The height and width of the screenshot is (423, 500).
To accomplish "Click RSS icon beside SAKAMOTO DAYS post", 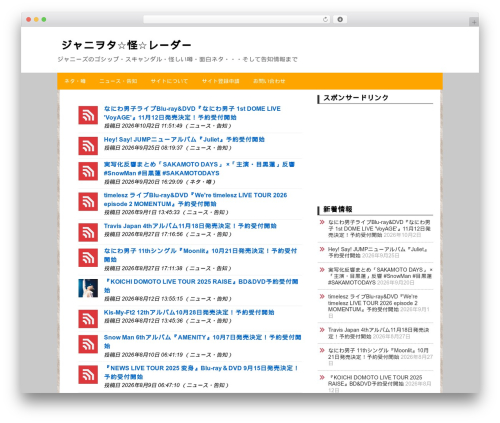I will click(x=88, y=171).
